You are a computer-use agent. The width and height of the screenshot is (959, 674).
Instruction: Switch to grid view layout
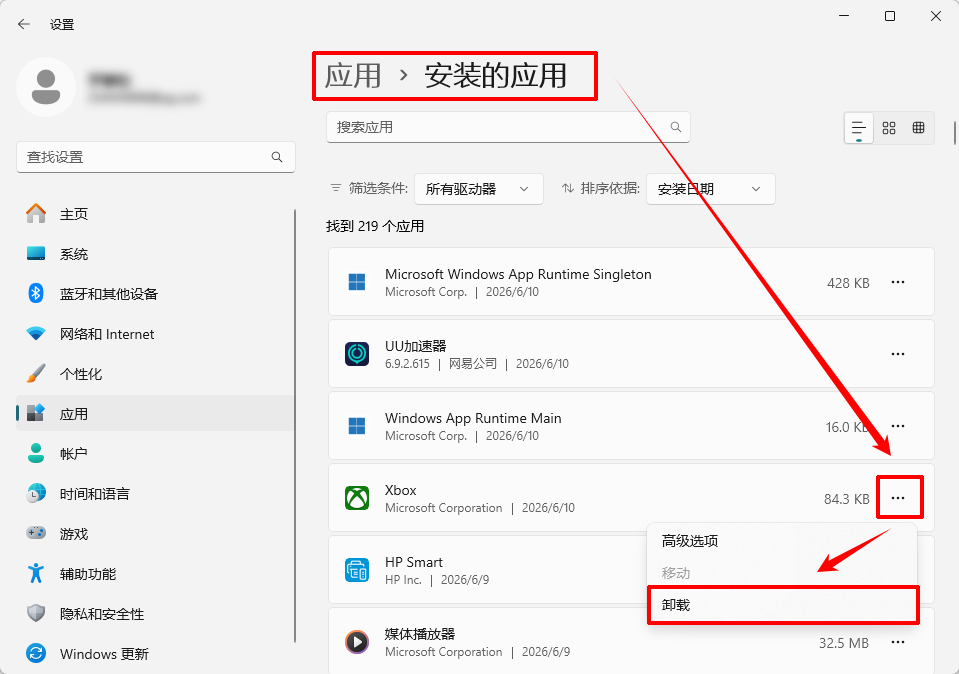[889, 128]
